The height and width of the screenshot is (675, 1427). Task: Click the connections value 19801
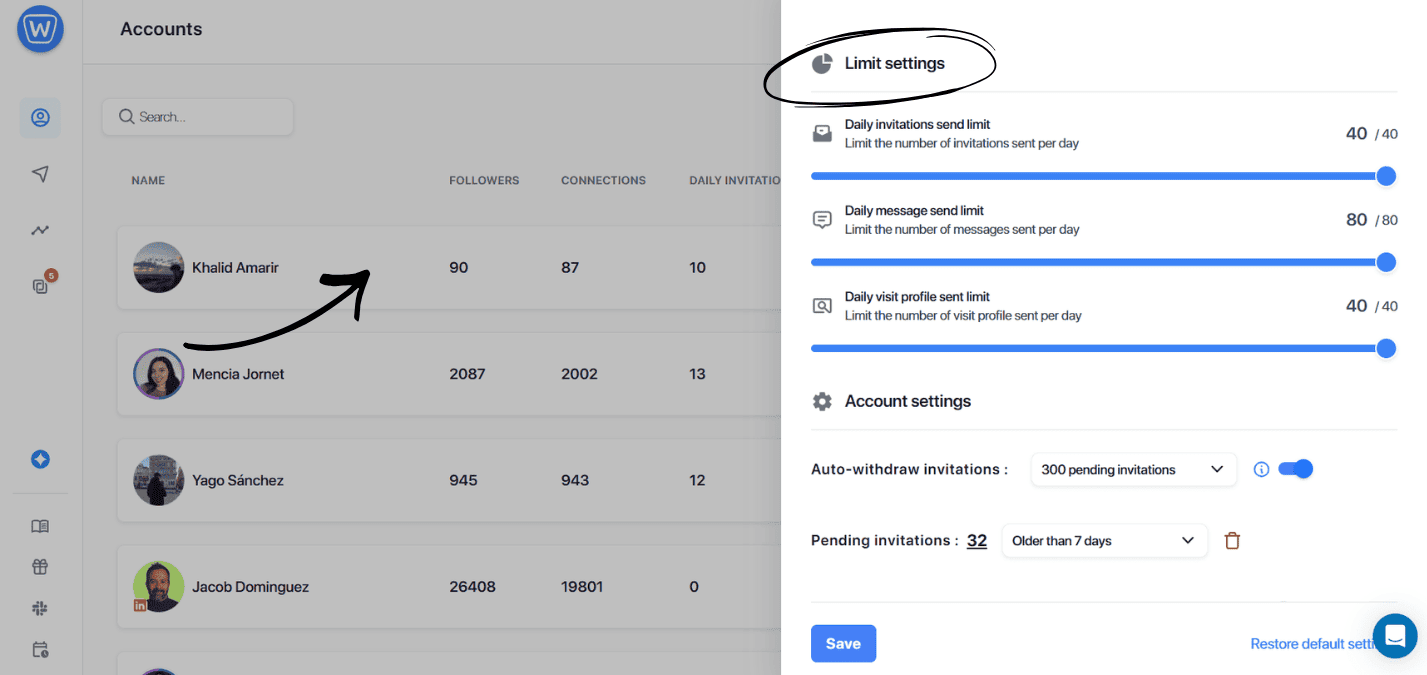coord(582,587)
